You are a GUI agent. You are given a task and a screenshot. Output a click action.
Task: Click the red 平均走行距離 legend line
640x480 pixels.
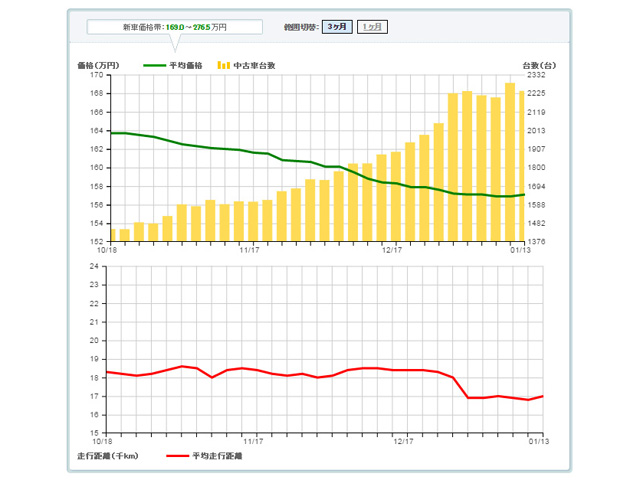[x=178, y=456]
